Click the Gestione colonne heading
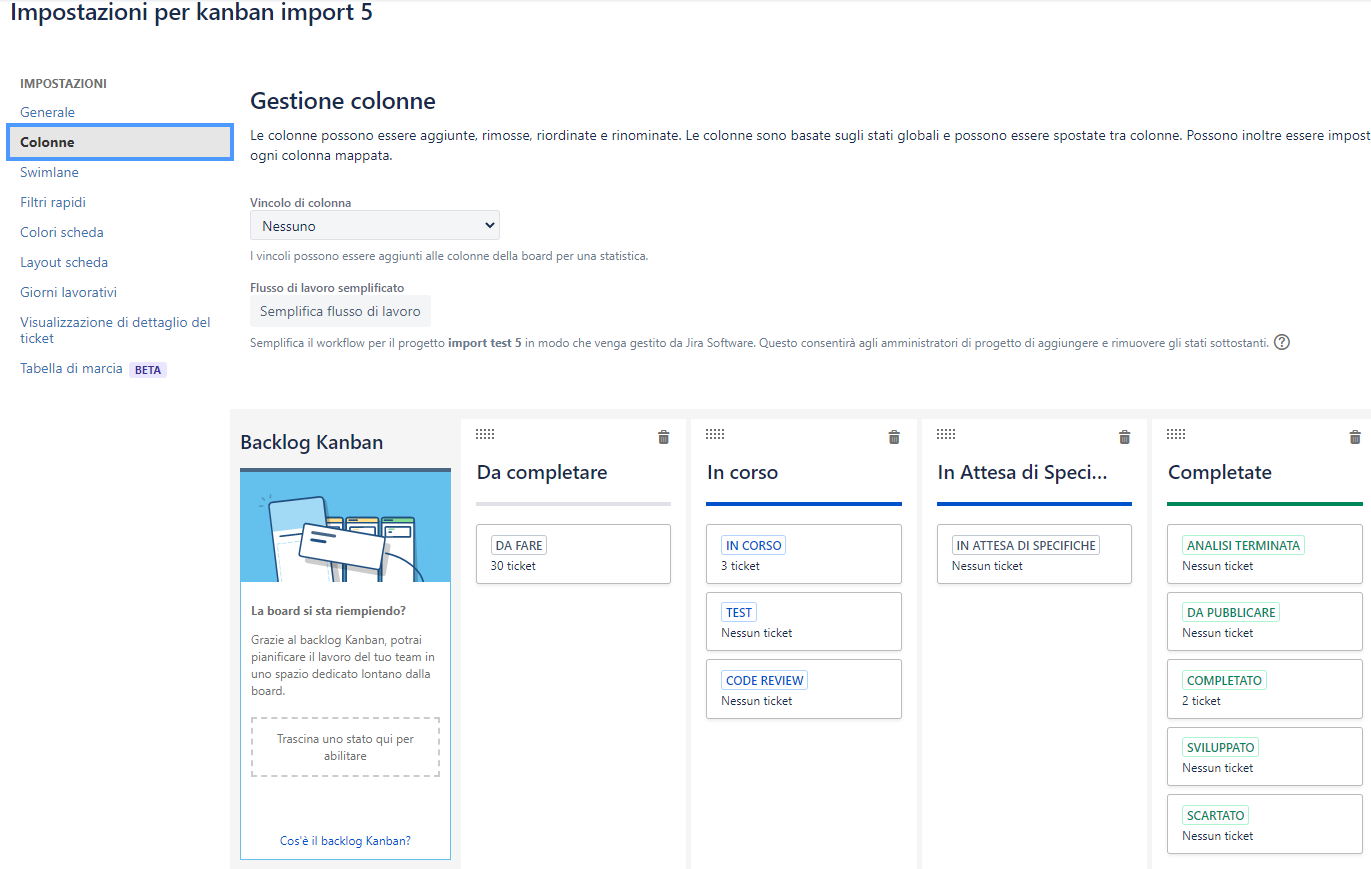The image size is (1371, 869). pos(343,101)
